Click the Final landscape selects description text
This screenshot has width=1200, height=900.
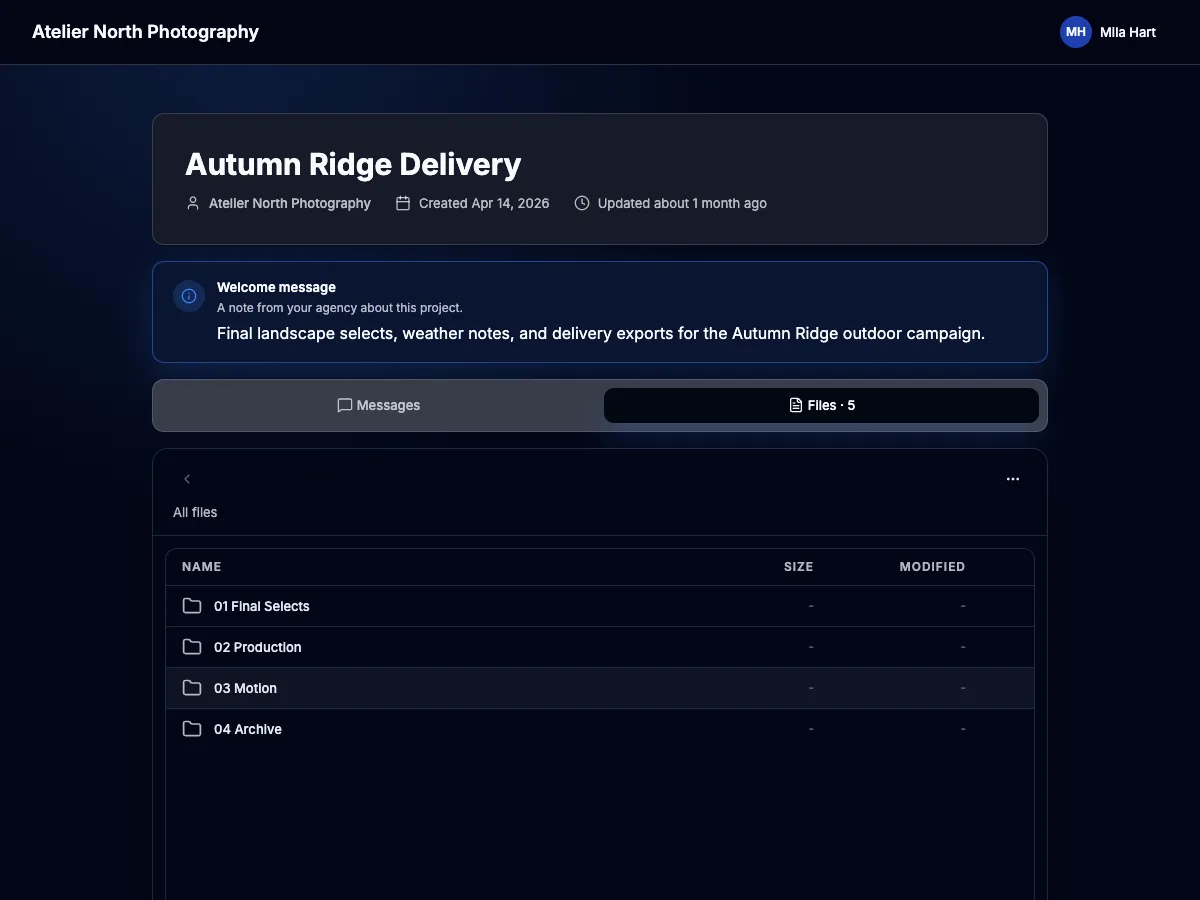tap(601, 333)
